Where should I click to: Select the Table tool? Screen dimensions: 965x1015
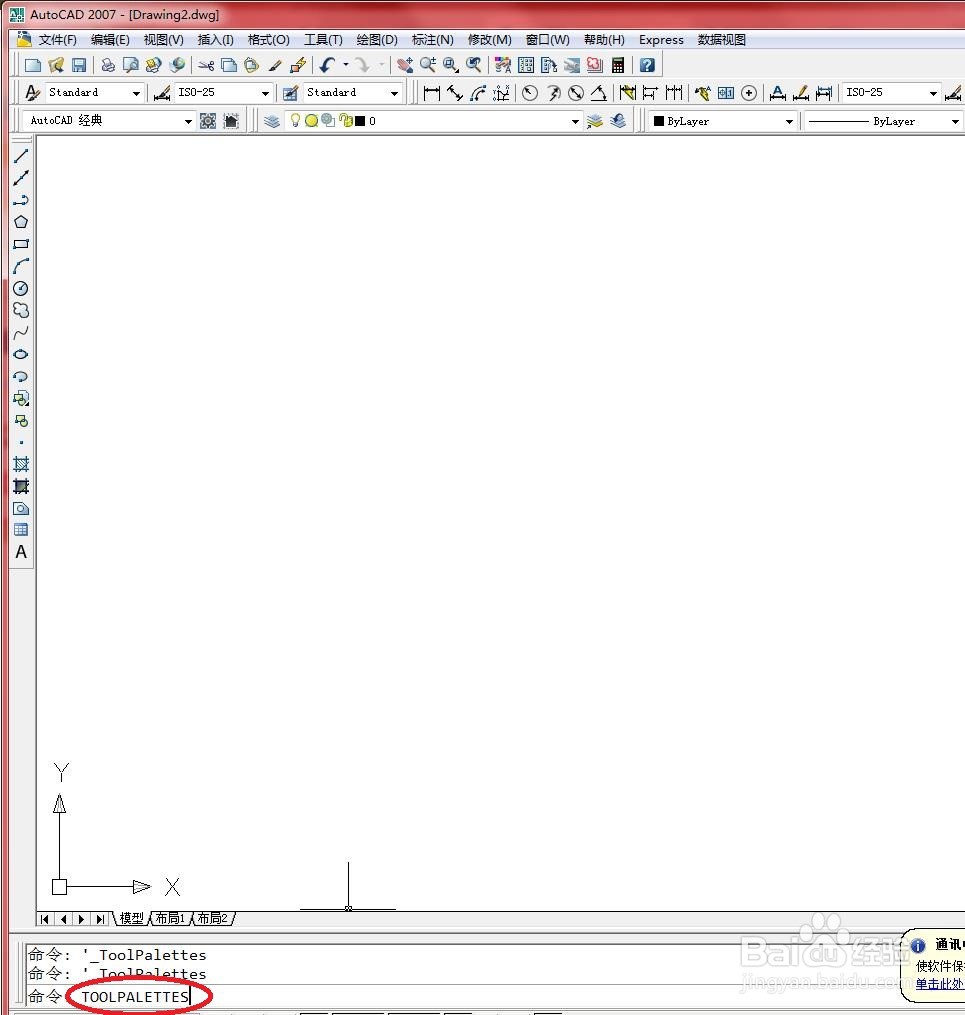pyautogui.click(x=21, y=530)
